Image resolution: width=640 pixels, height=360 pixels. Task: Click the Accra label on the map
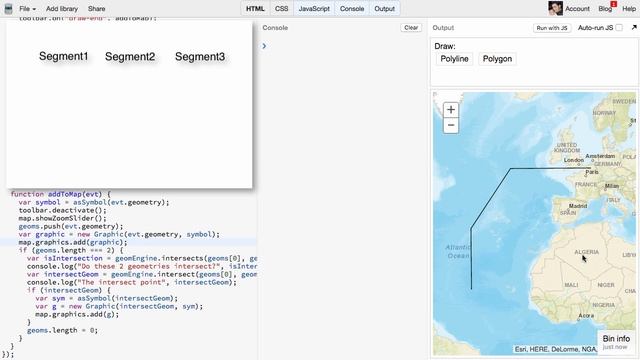pyautogui.click(x=586, y=316)
